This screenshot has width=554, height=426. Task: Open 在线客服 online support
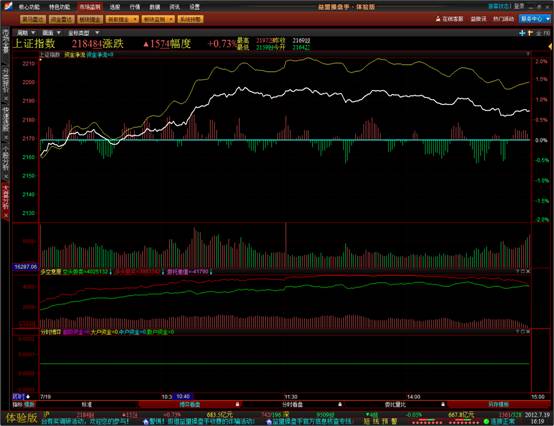[x=449, y=19]
